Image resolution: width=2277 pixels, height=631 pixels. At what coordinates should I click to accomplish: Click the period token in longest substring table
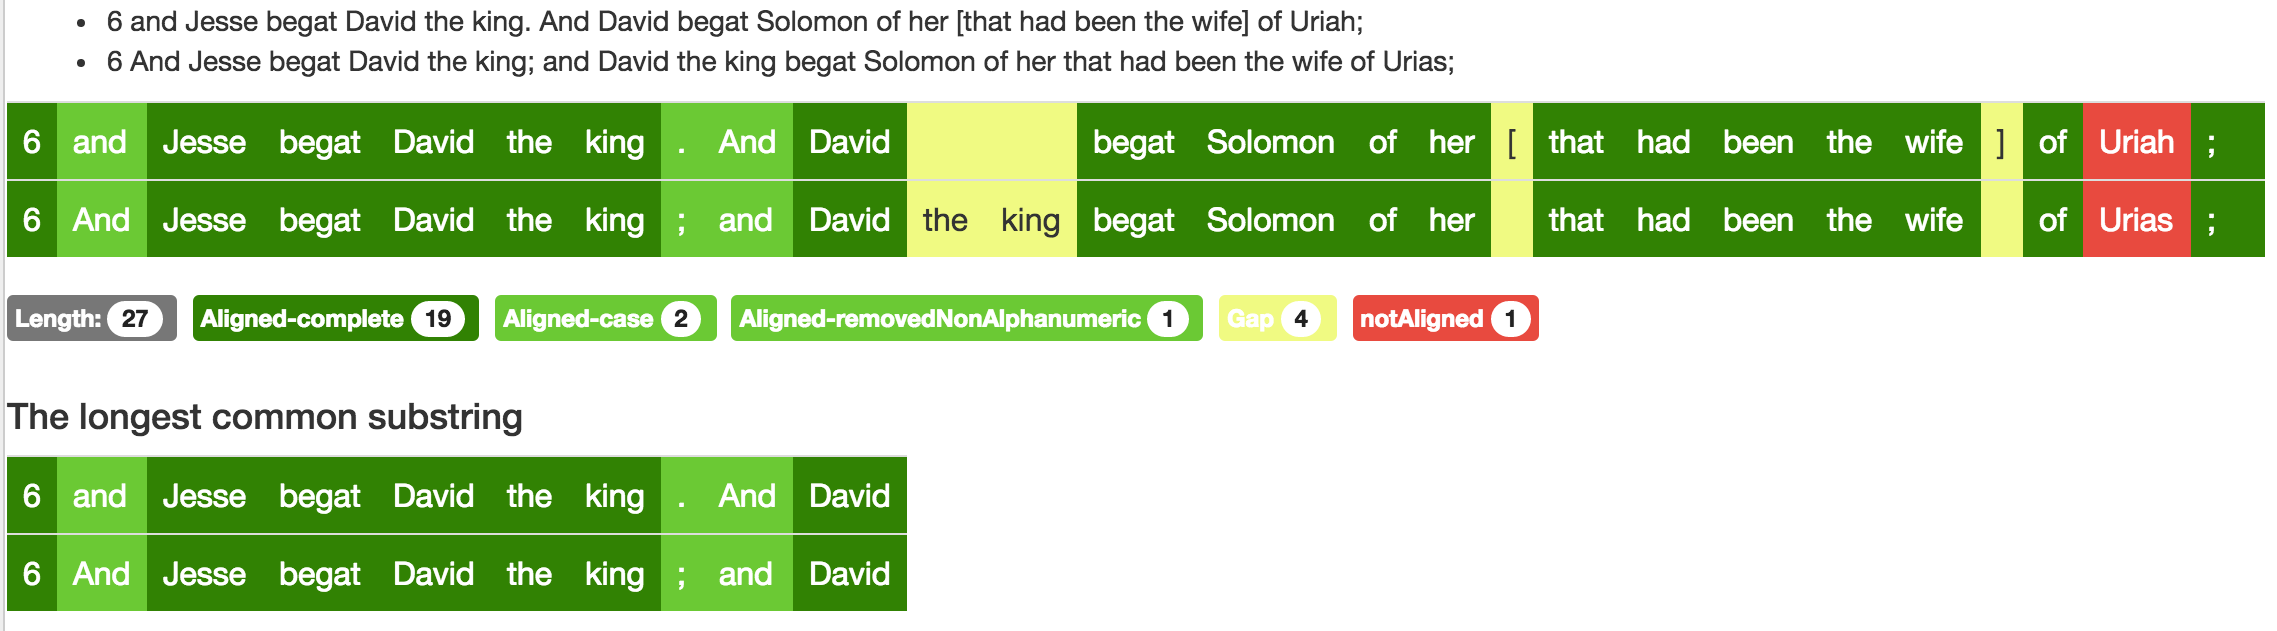point(681,496)
